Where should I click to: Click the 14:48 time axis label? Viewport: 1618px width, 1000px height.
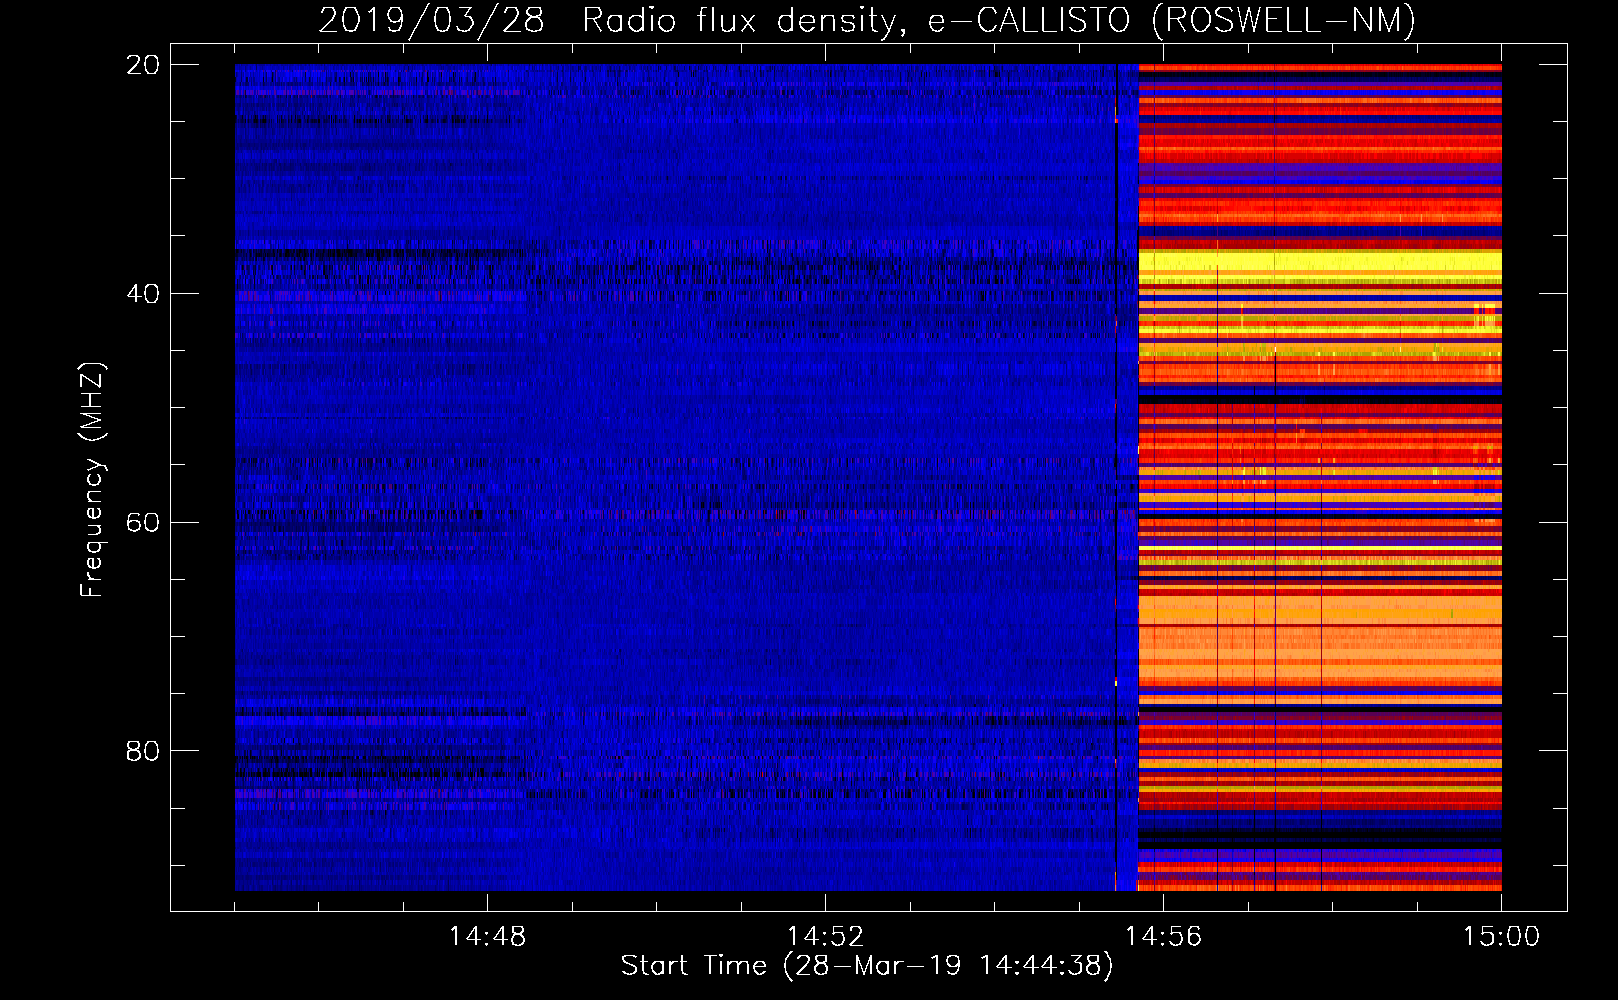click(487, 937)
